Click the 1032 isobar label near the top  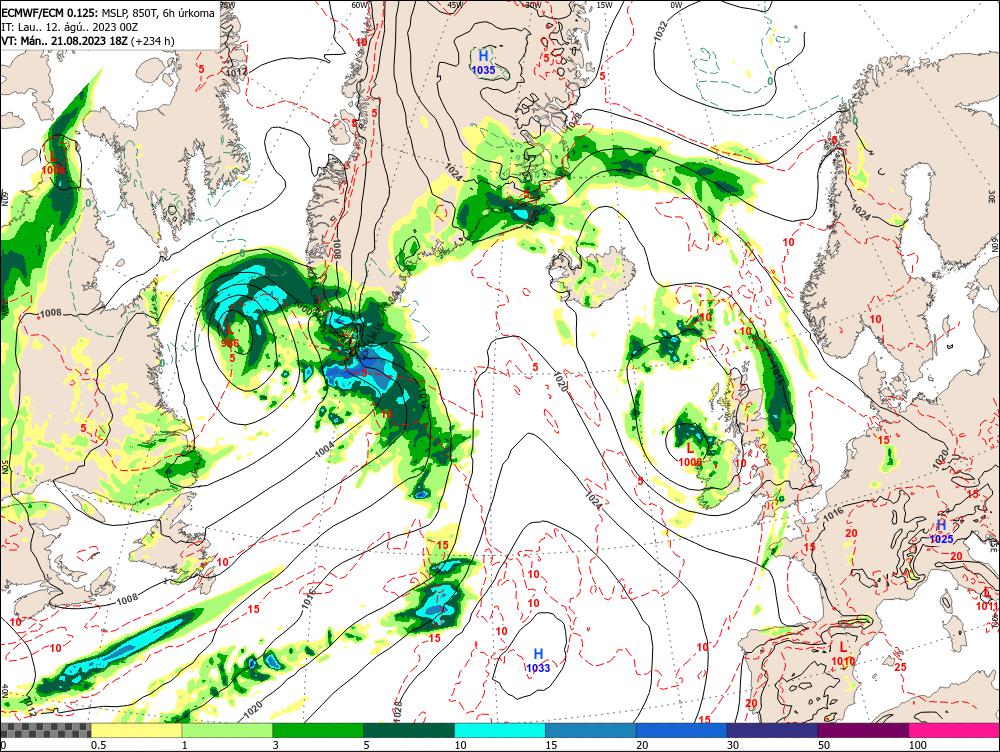pos(661,31)
